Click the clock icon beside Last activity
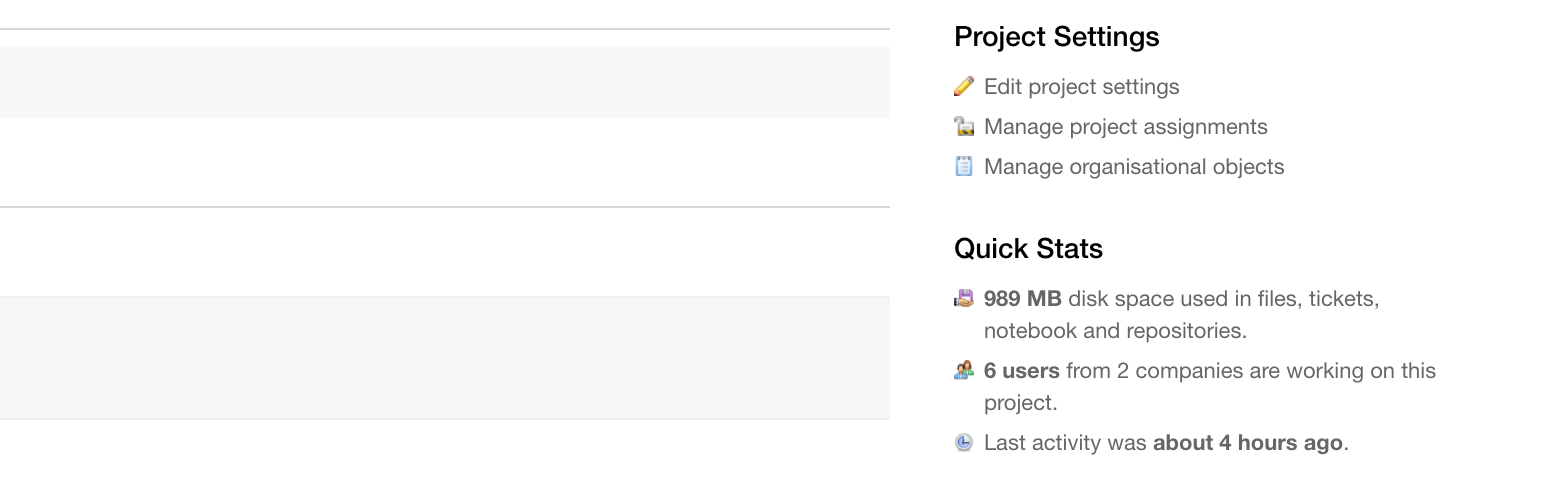 [964, 442]
